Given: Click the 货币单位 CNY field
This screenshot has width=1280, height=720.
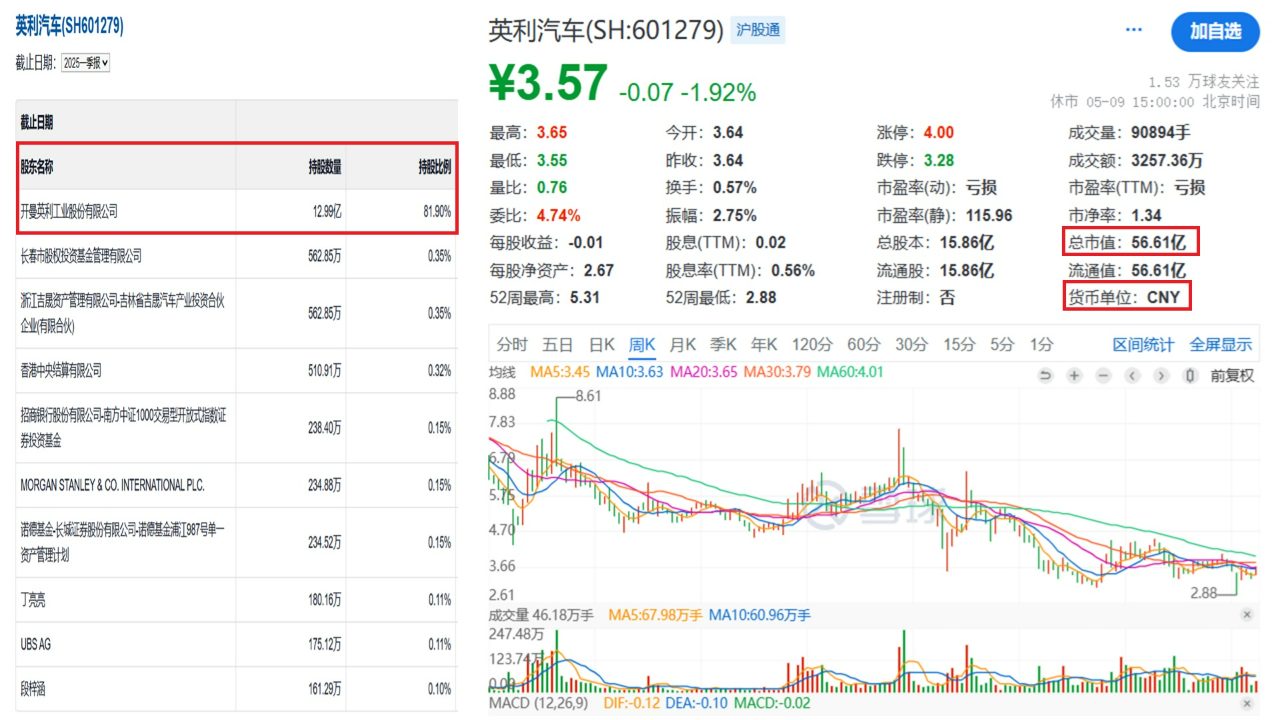Looking at the screenshot, I should pos(1125,297).
